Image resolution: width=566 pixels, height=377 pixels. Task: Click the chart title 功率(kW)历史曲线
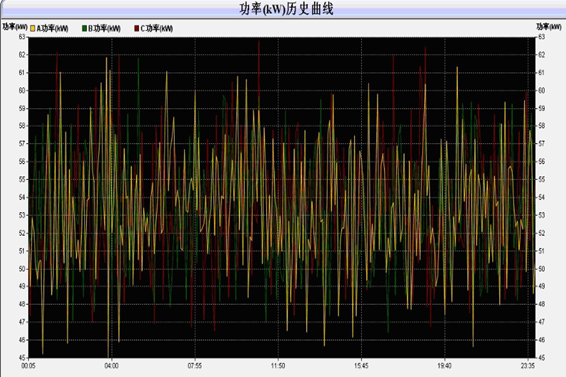tap(286, 9)
